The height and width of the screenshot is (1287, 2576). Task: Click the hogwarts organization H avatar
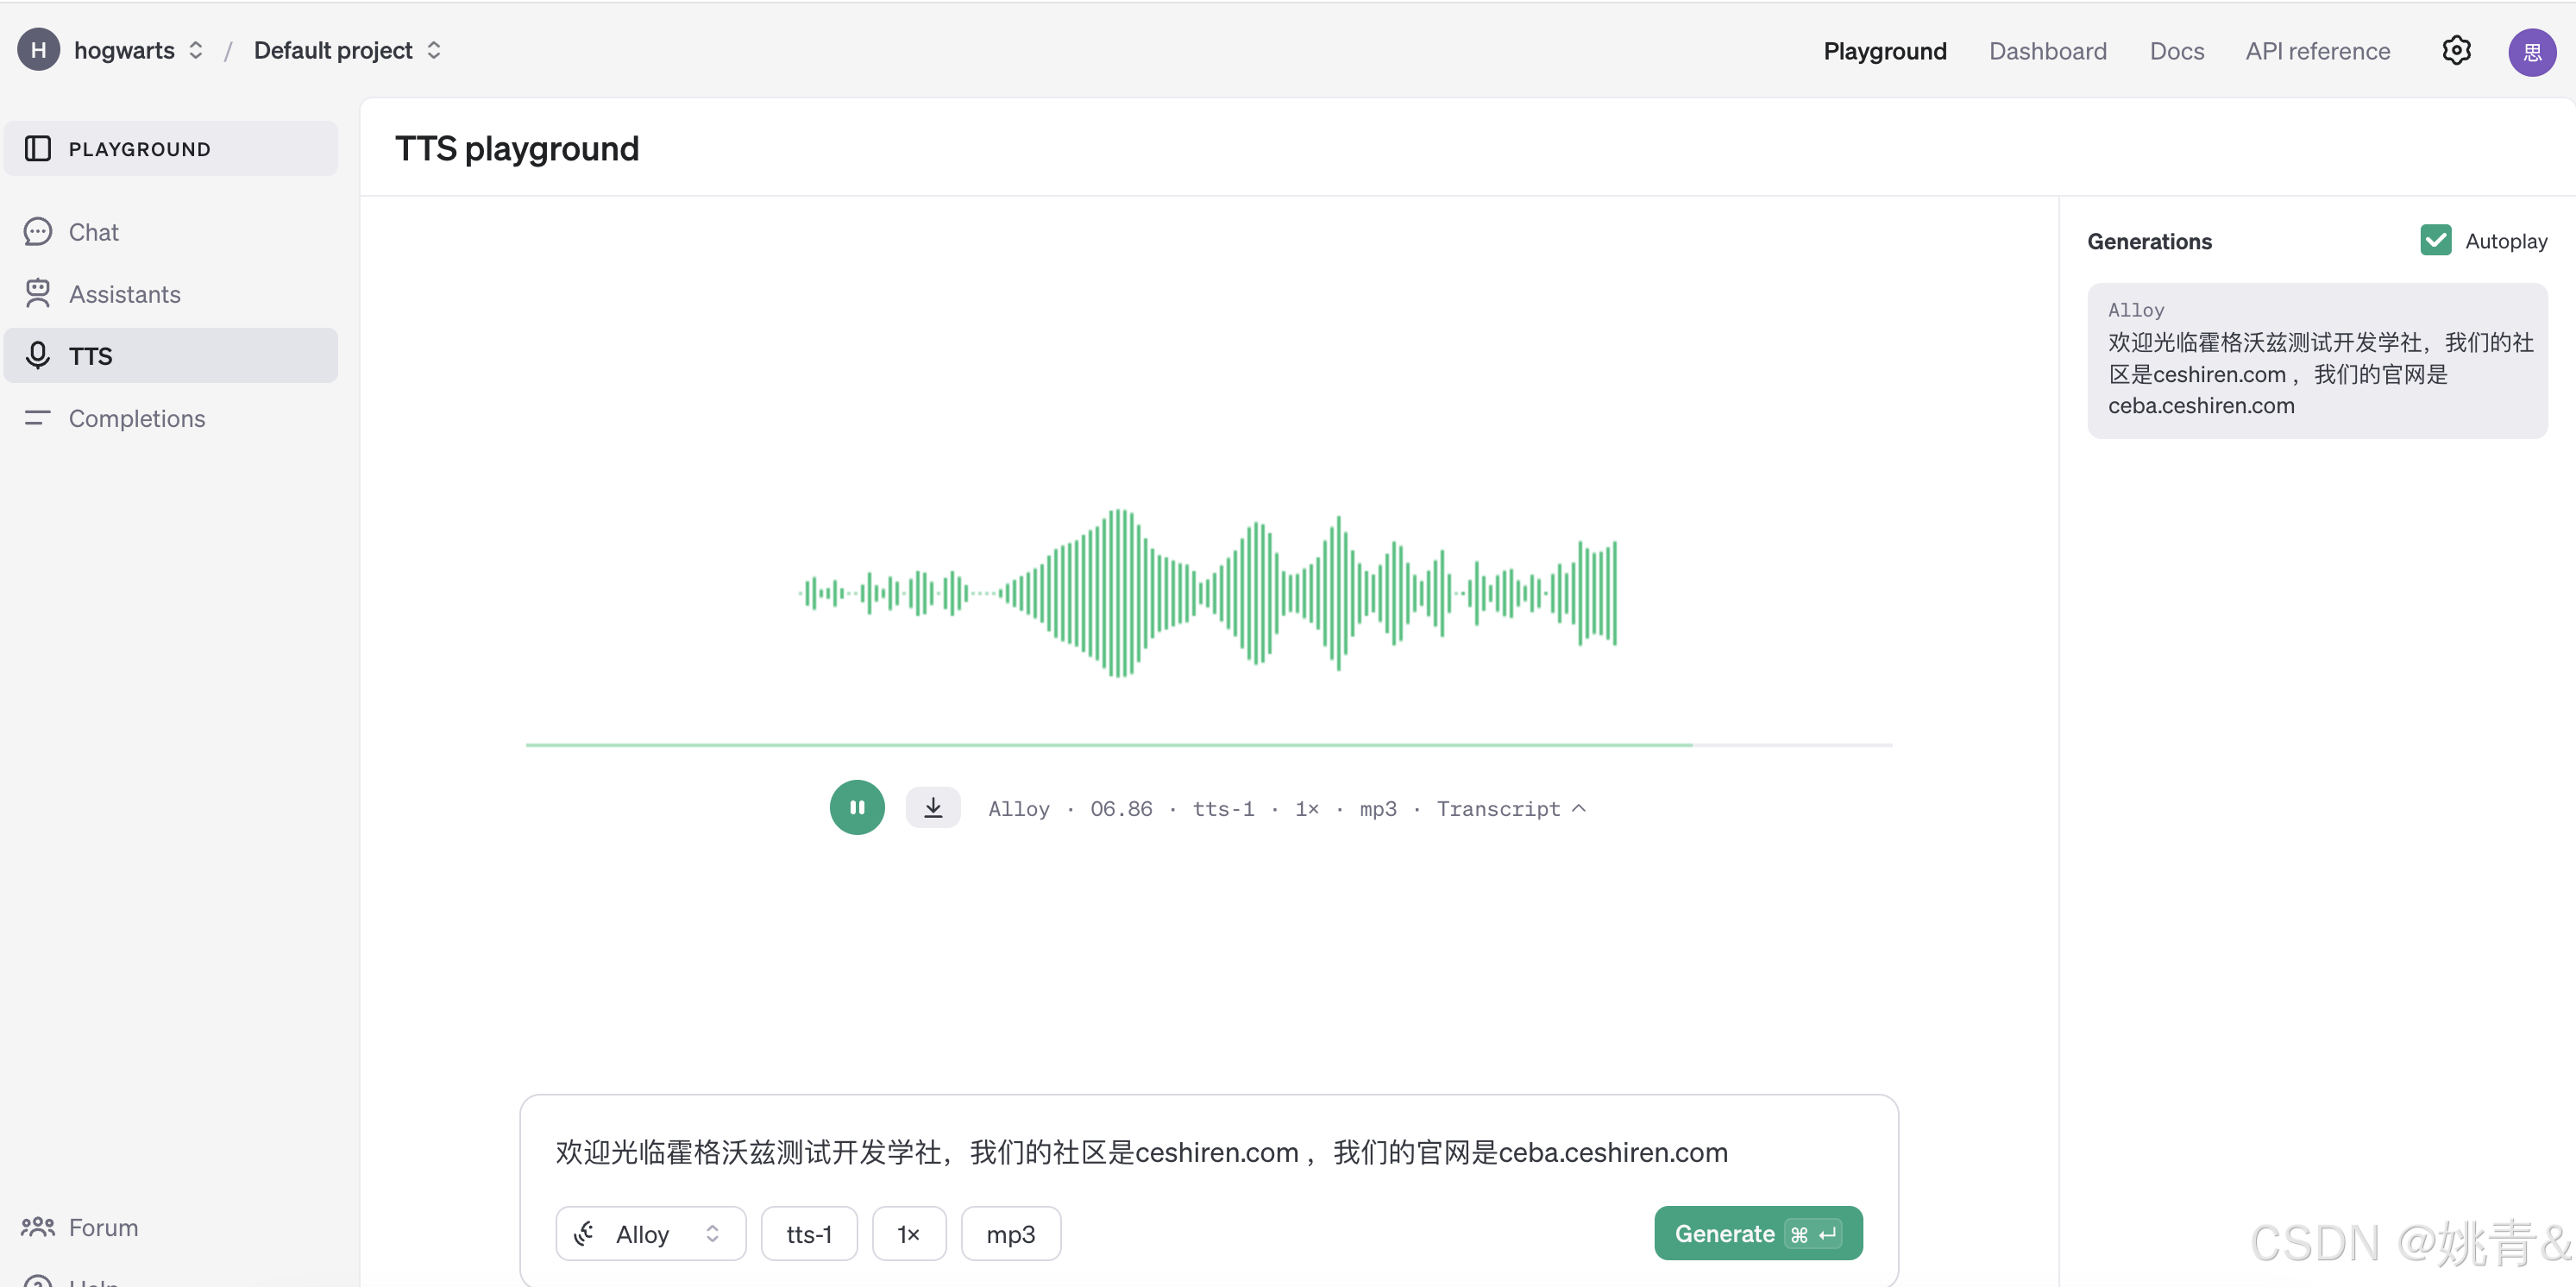click(38, 50)
